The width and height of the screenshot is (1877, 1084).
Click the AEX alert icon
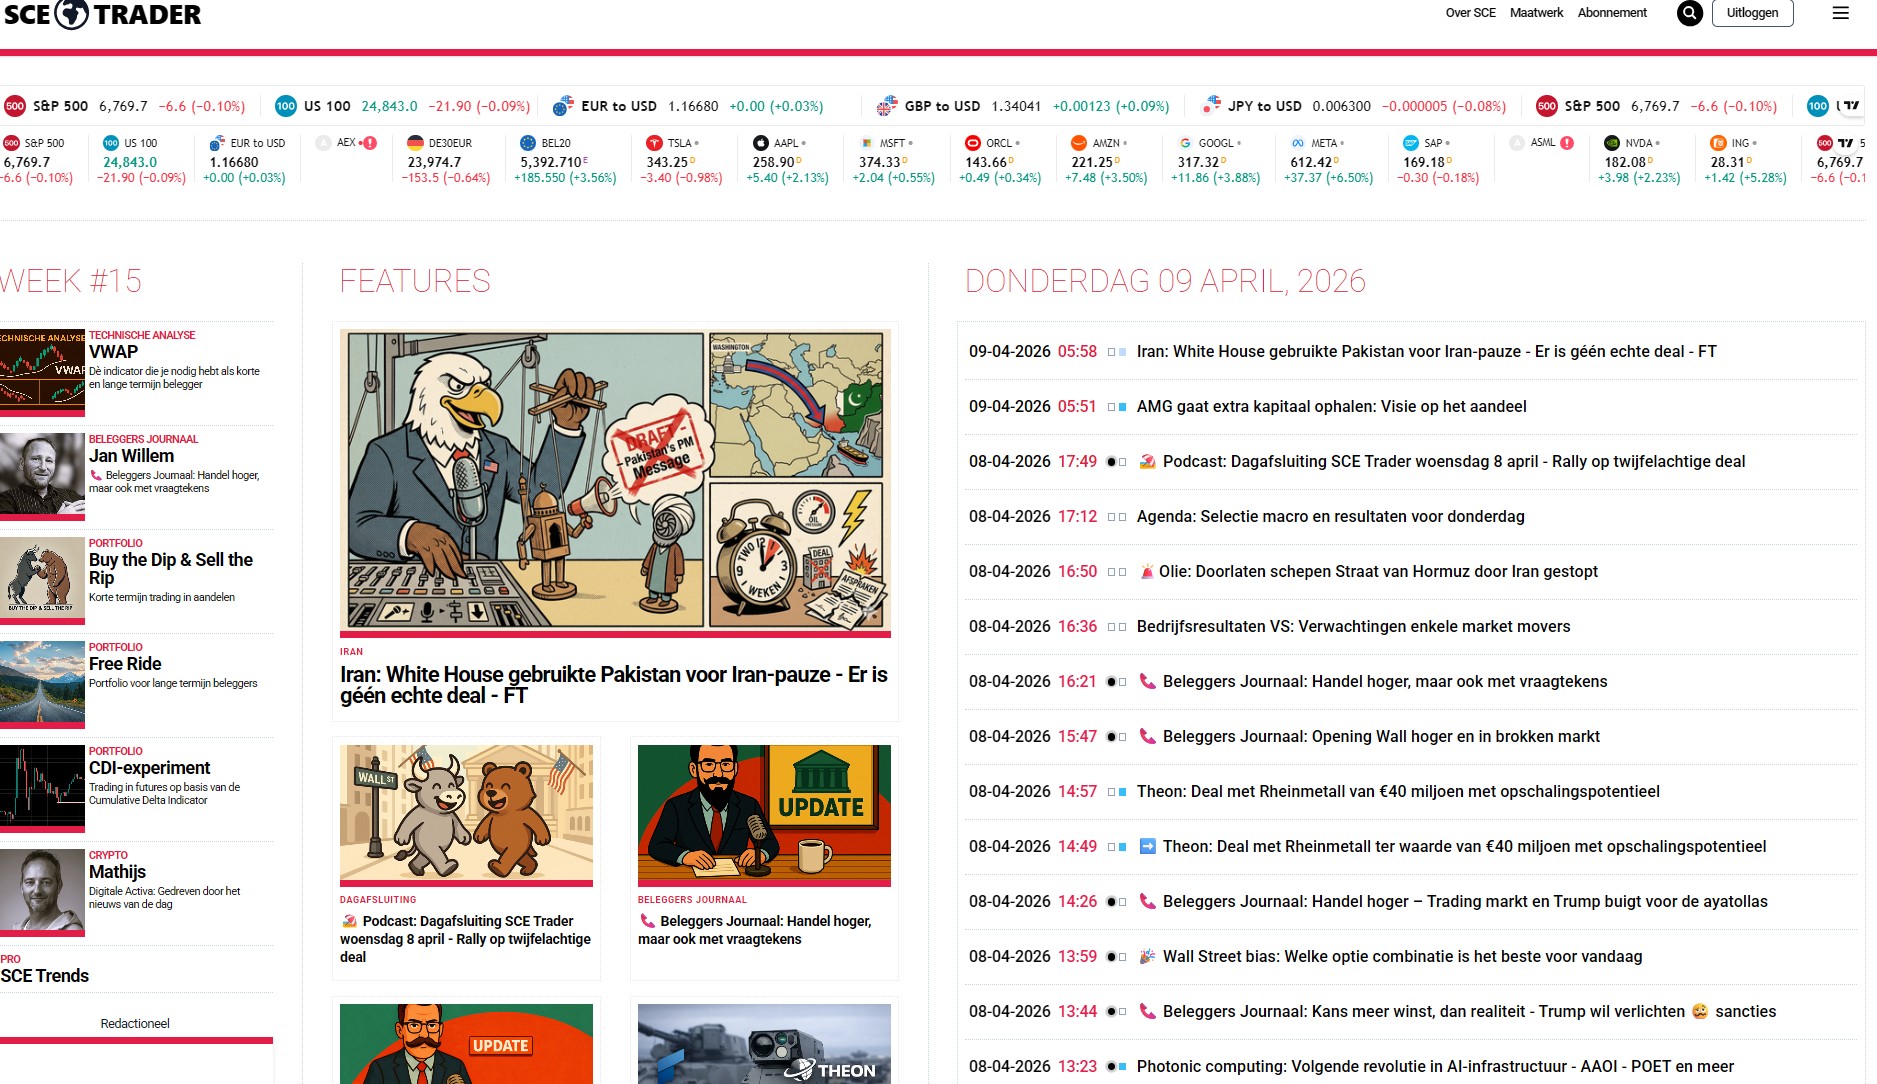pyautogui.click(x=369, y=143)
